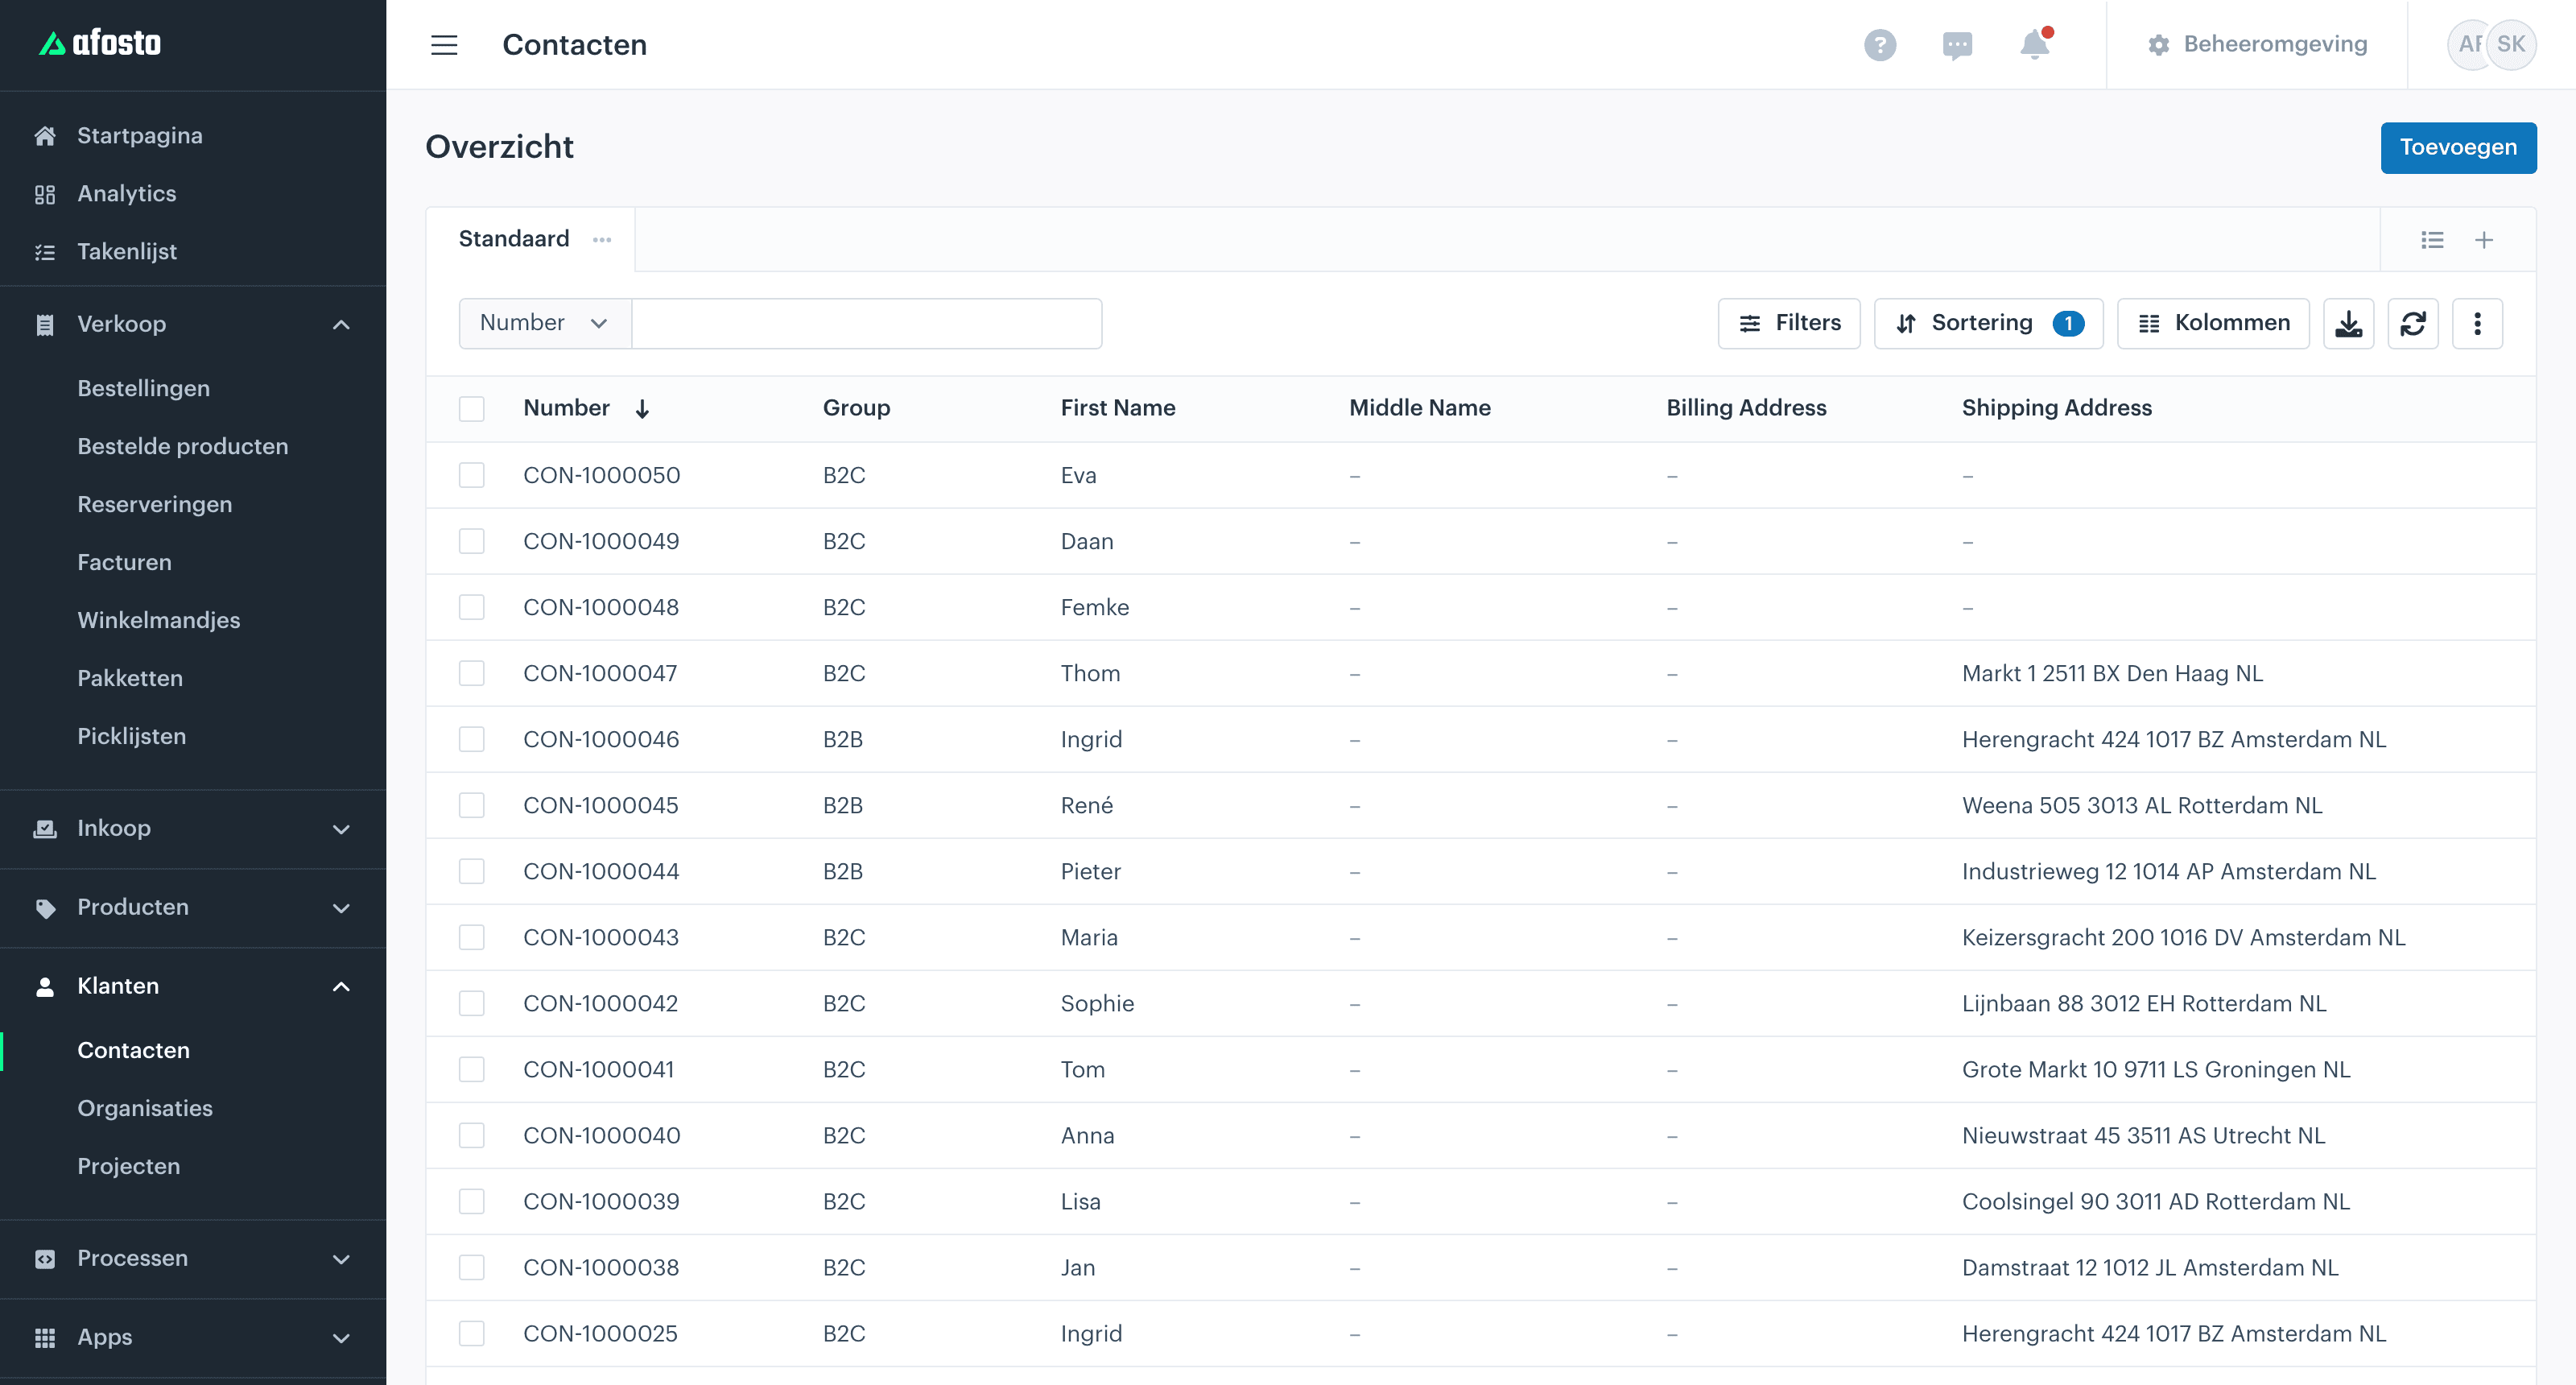
Task: Toggle the hamburger sidebar menu
Action: coord(444,45)
